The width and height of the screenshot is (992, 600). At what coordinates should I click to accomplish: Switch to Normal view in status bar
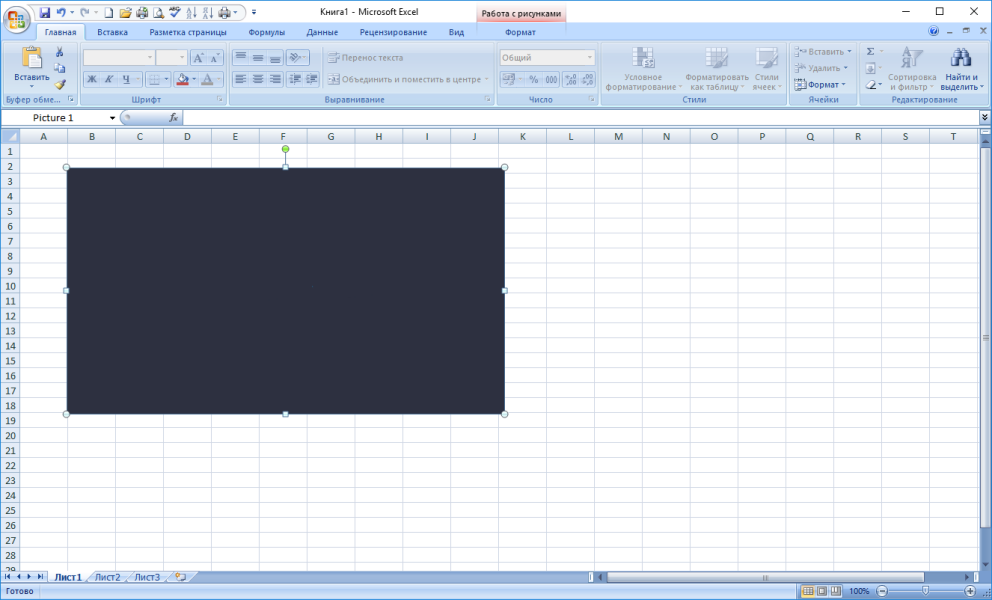pos(808,591)
